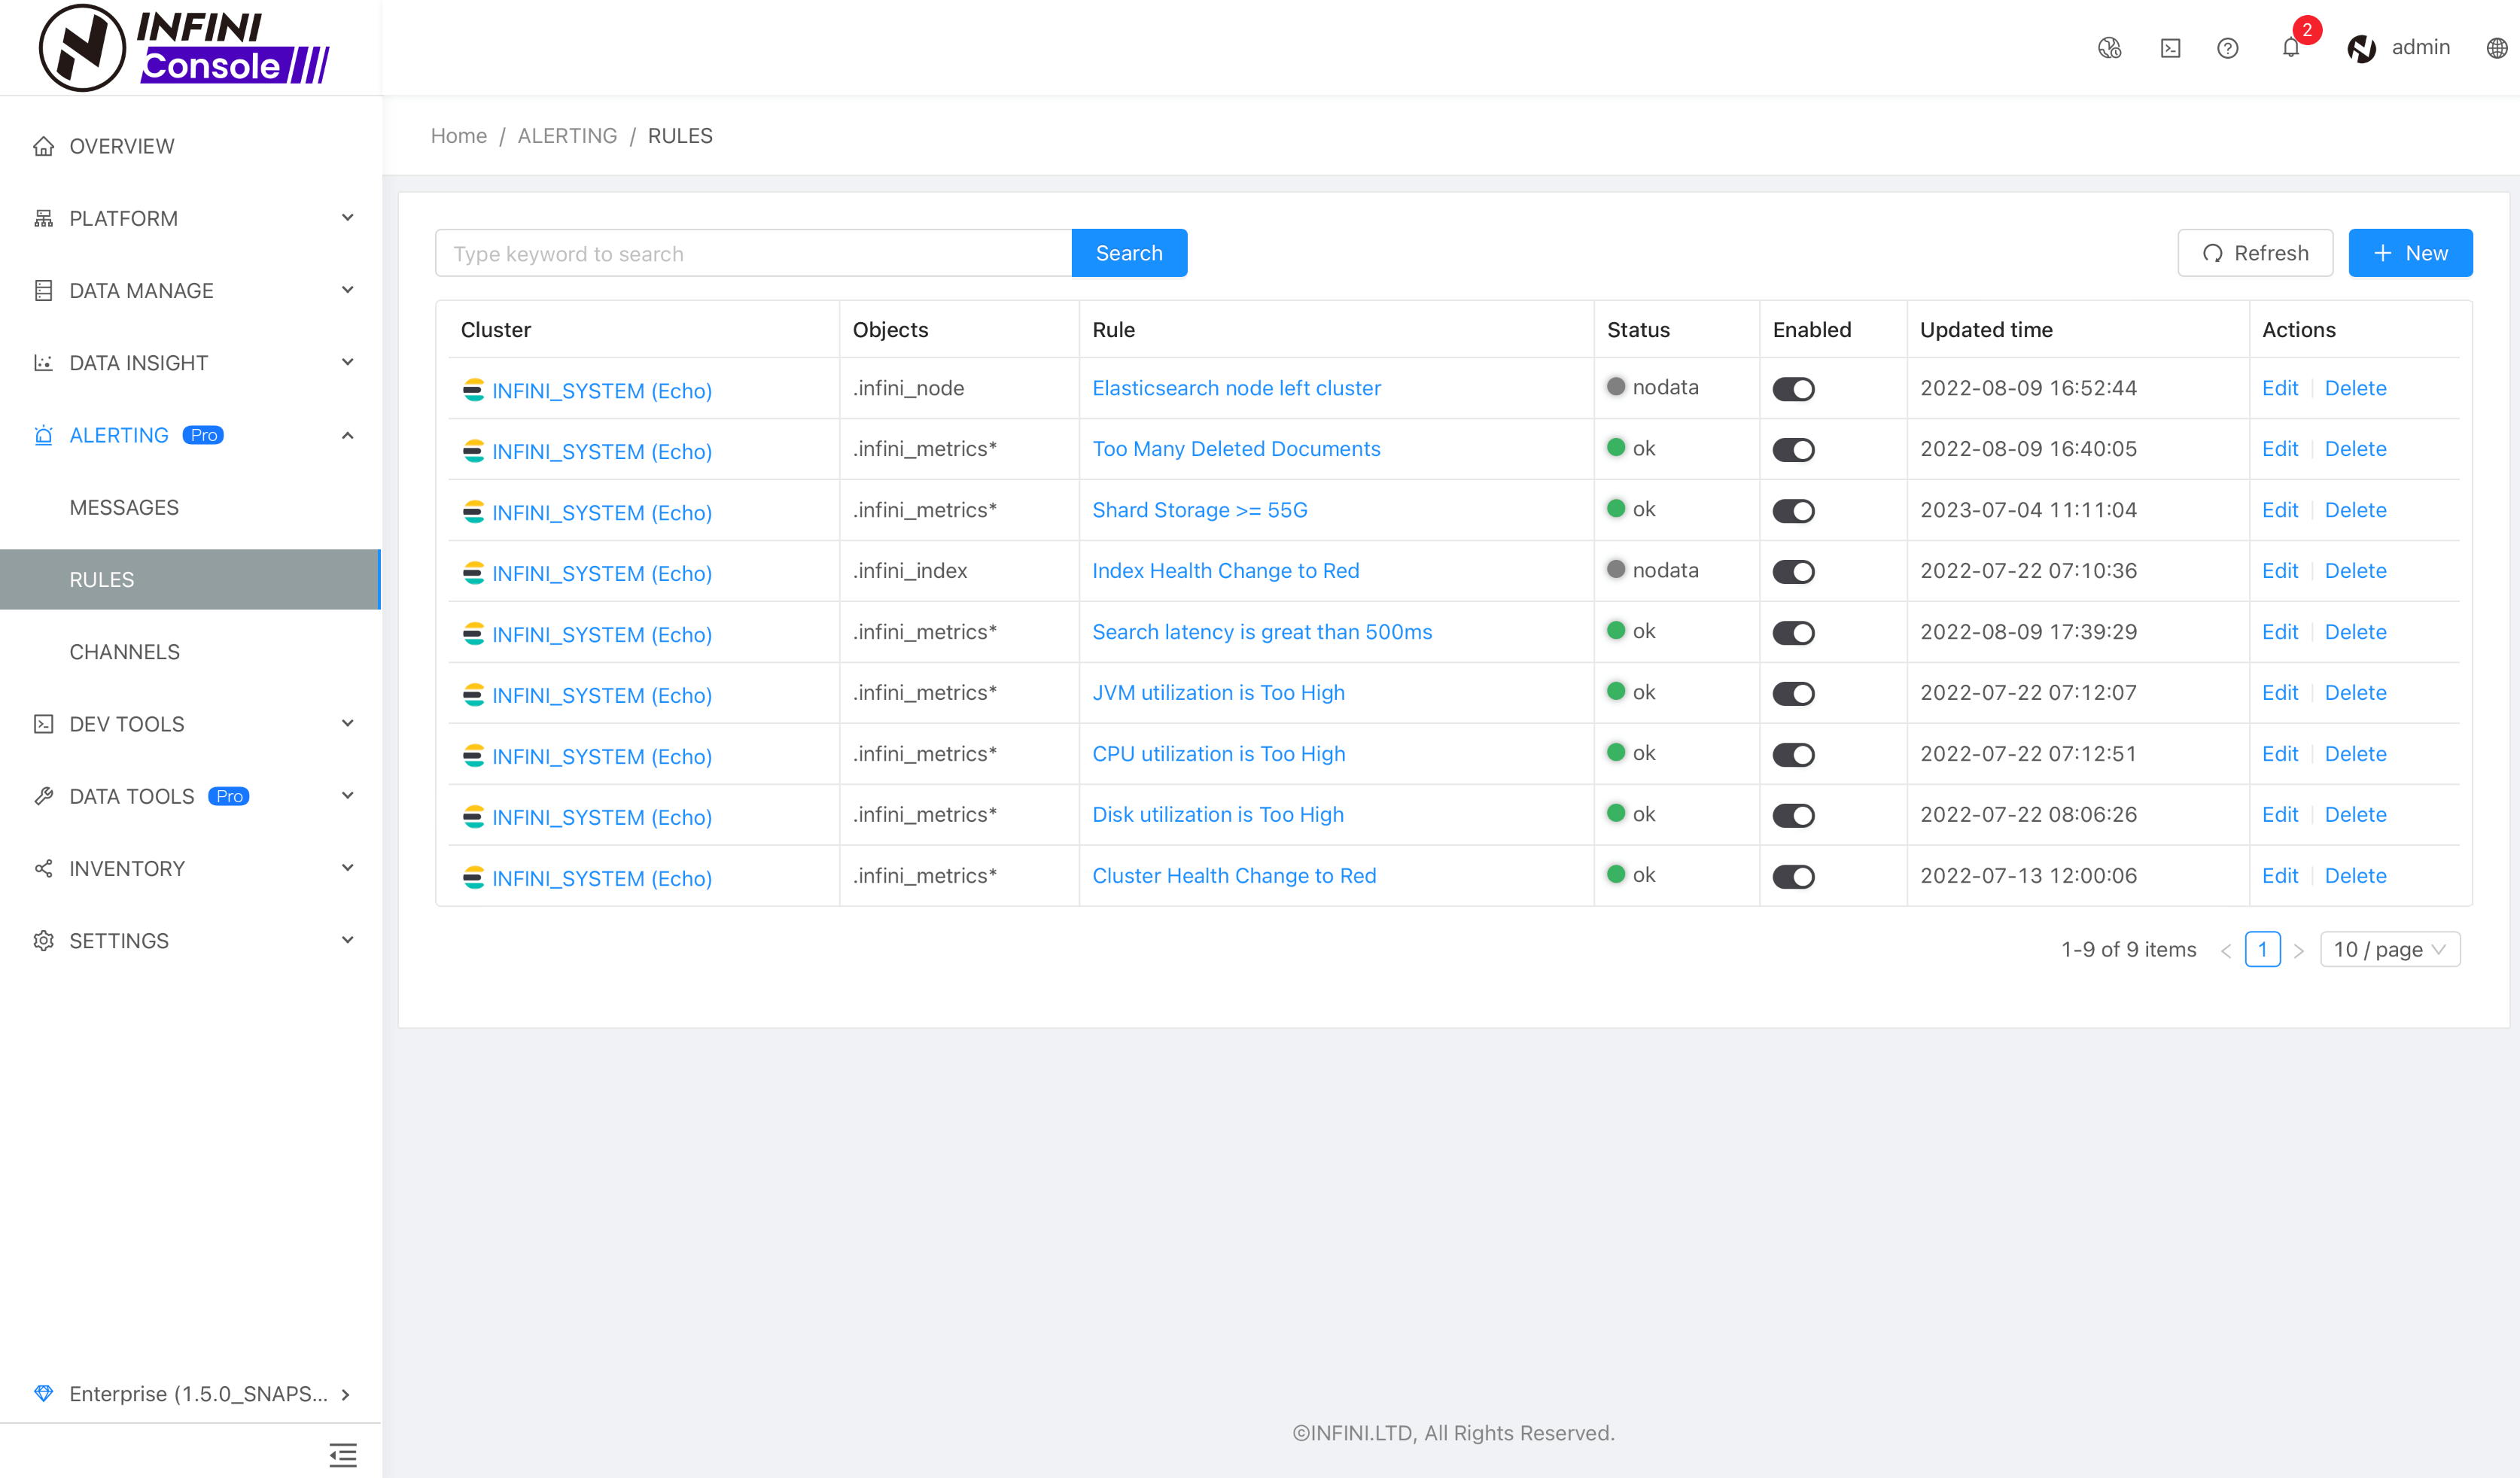Open notifications bell with 2 badge
This screenshot has width=2520, height=1478.
pyautogui.click(x=2291, y=47)
